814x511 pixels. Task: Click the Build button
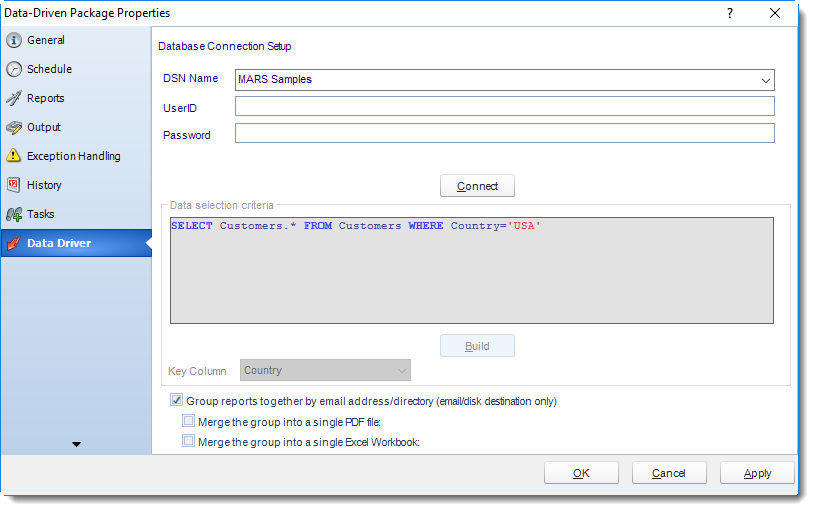click(477, 346)
